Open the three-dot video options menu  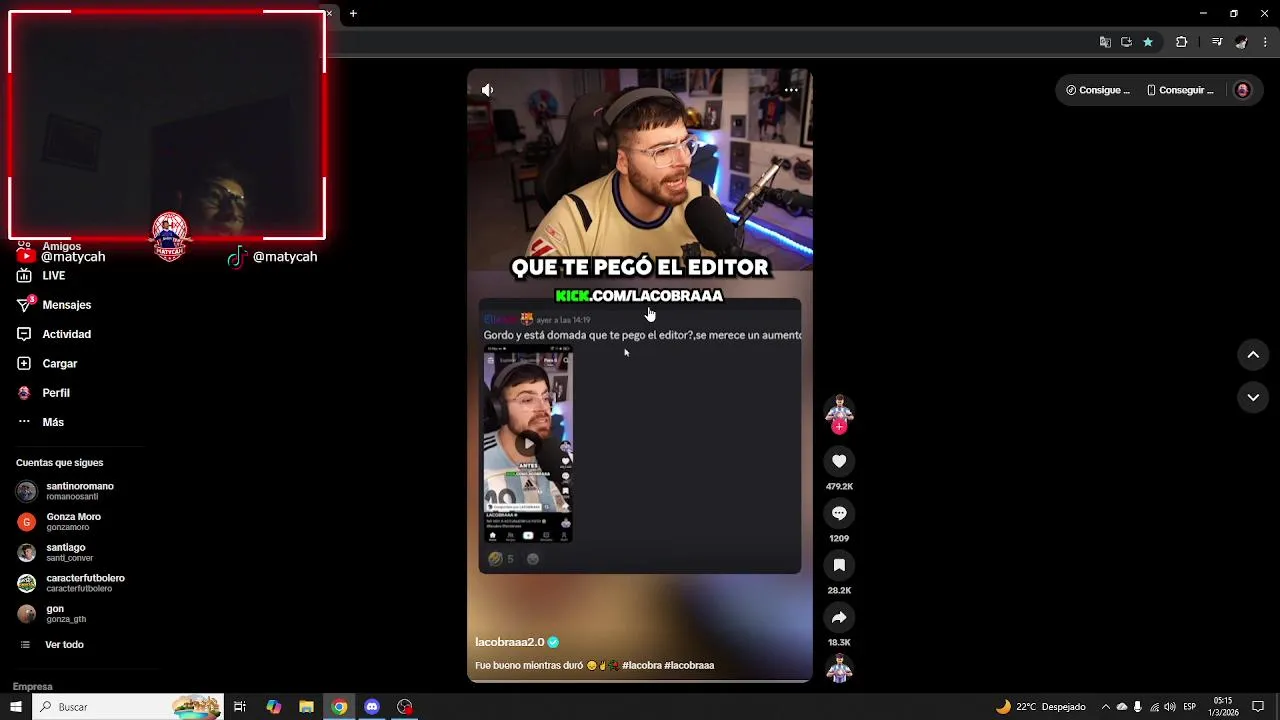[x=791, y=90]
